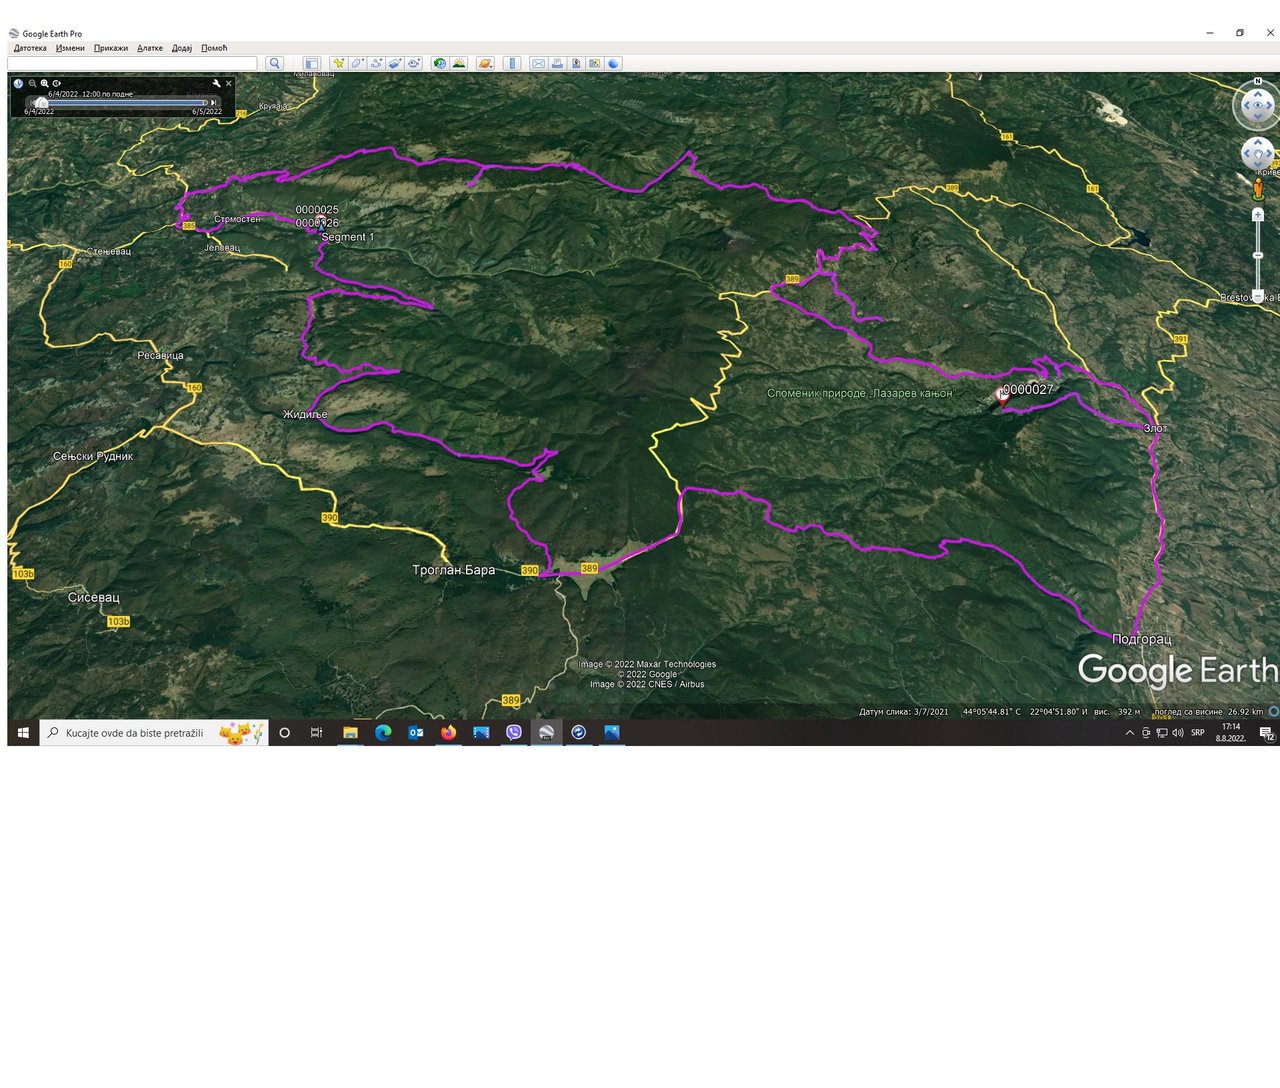Open the Помоћ menu

[x=214, y=48]
